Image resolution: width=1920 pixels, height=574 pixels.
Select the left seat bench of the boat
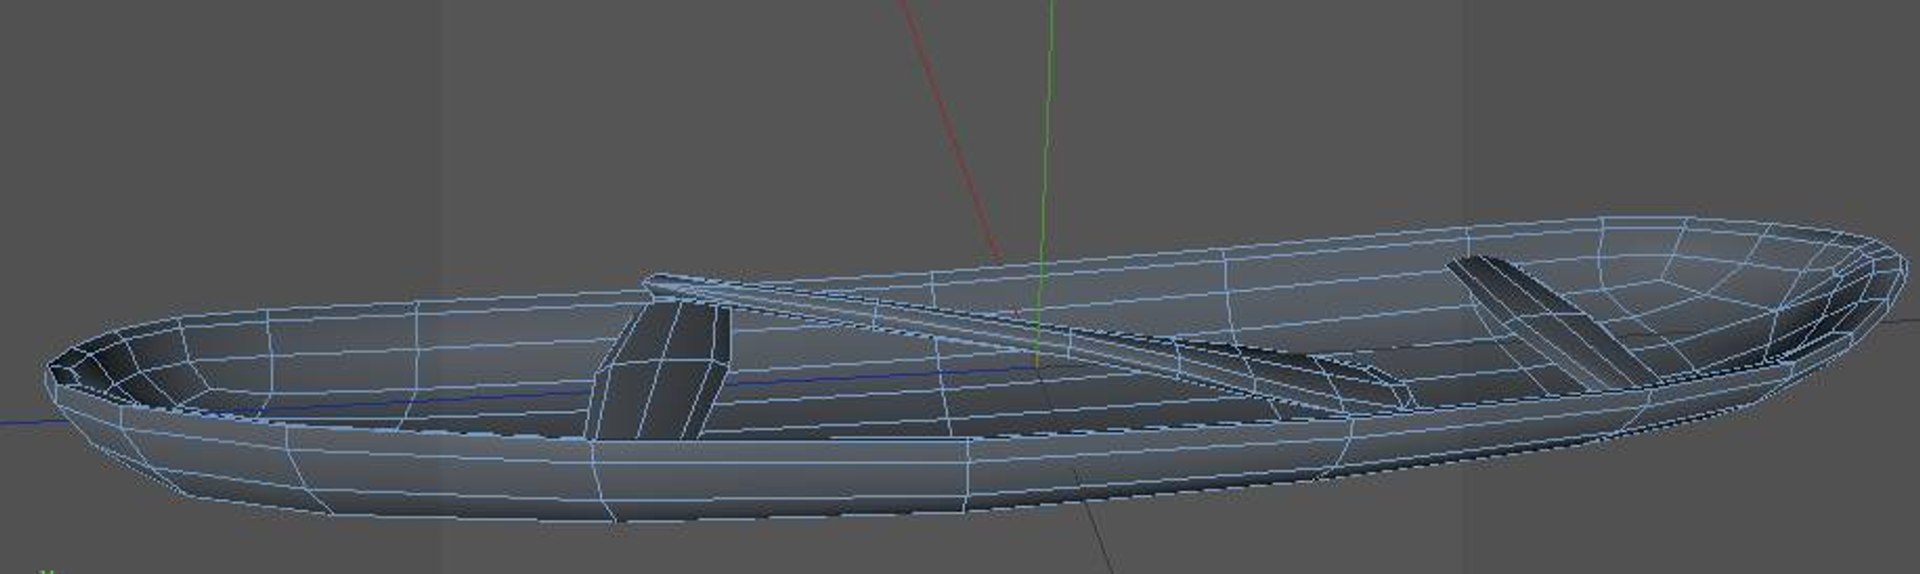coord(660,372)
